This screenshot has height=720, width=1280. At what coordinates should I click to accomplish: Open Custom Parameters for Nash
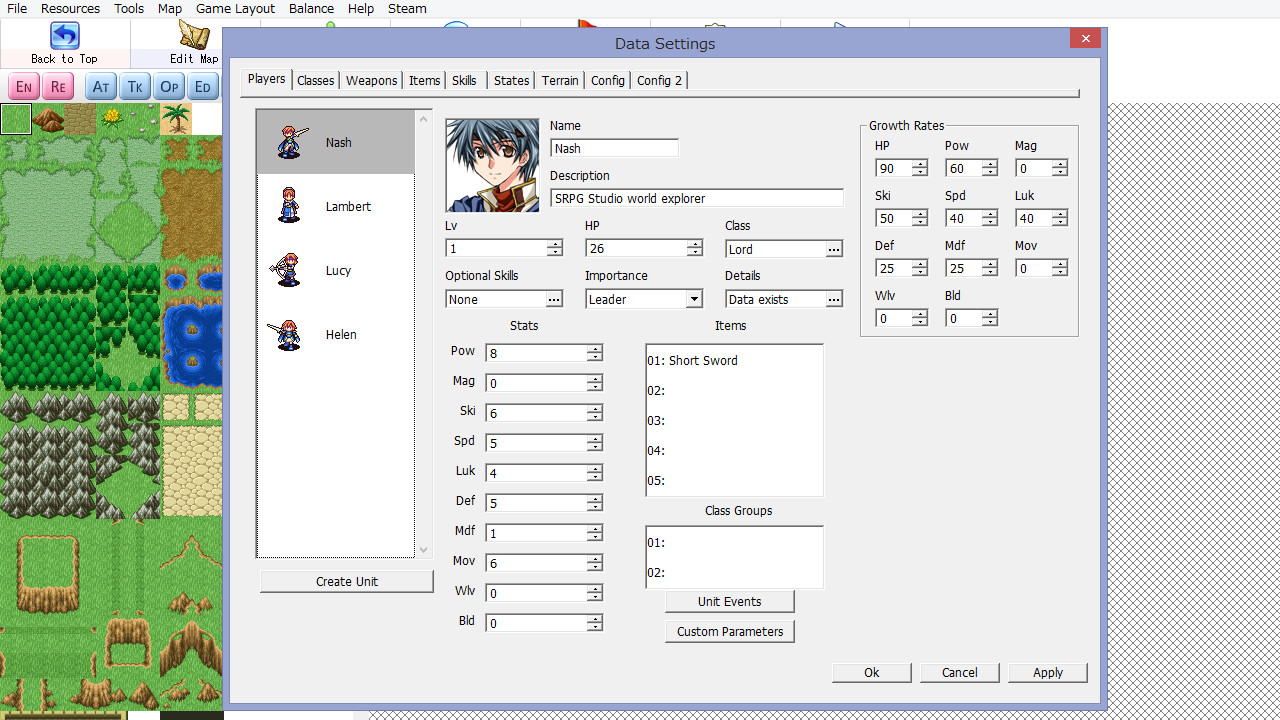pyautogui.click(x=729, y=631)
